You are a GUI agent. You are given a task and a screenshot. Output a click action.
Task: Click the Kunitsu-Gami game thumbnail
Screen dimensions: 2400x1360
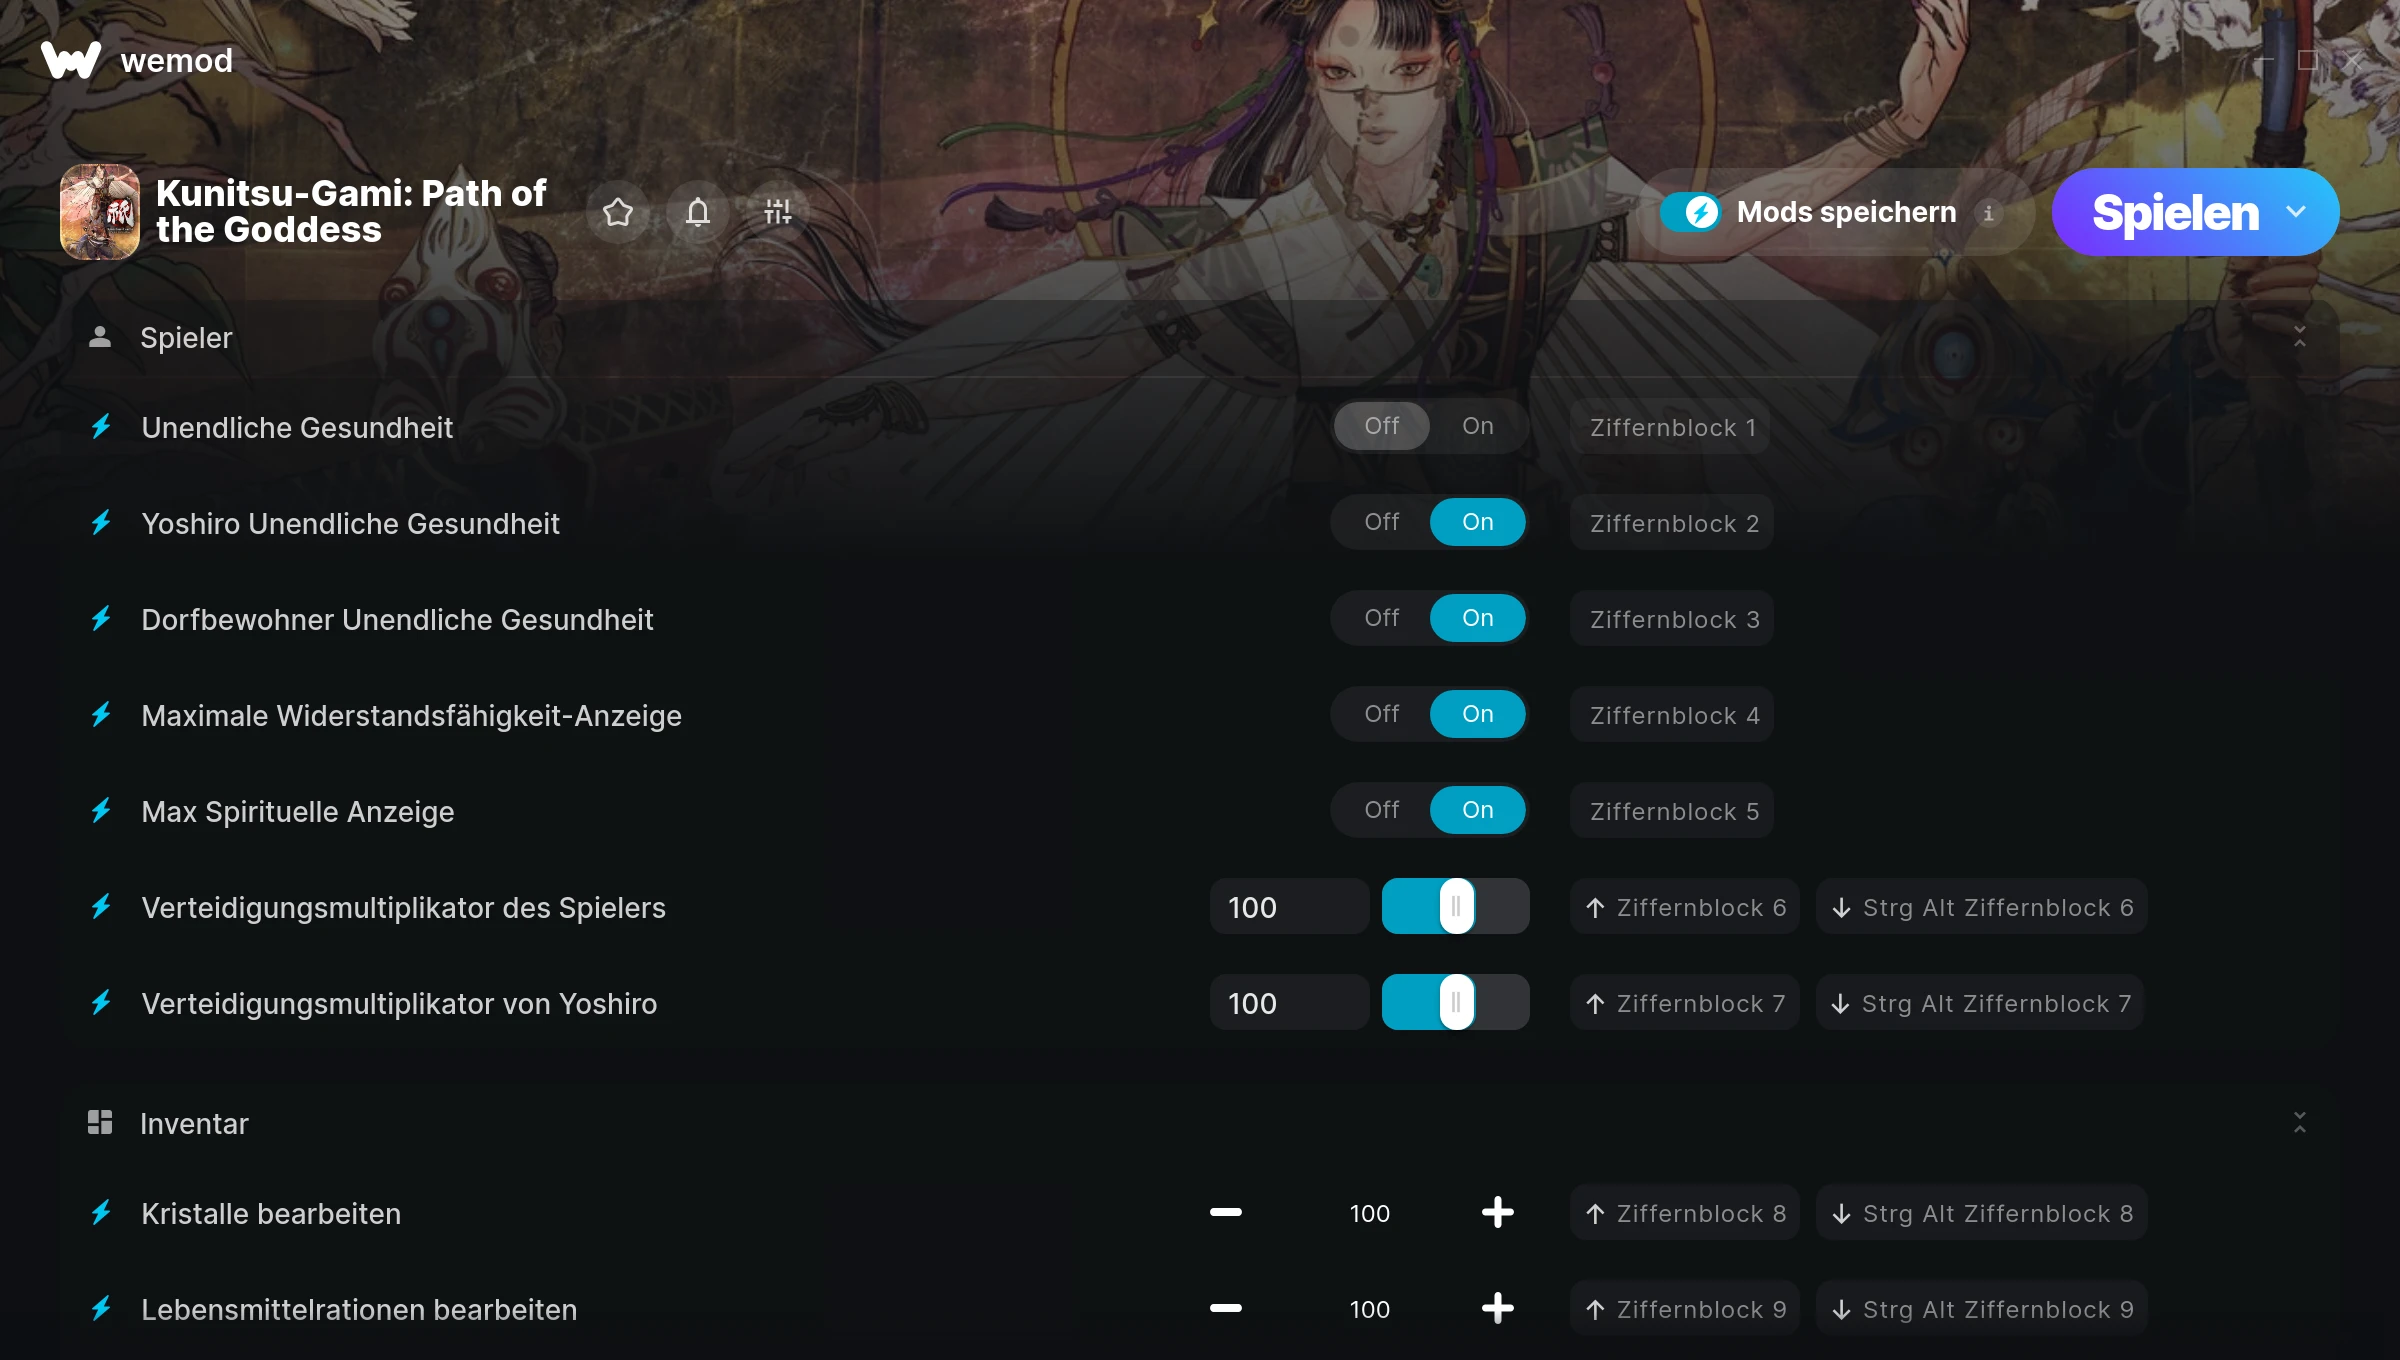tap(100, 212)
